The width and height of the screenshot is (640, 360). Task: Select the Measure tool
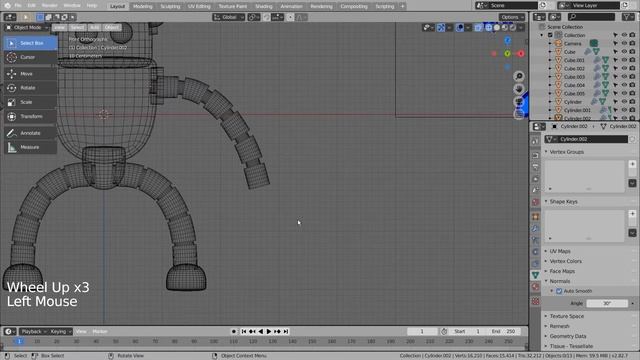point(31,147)
